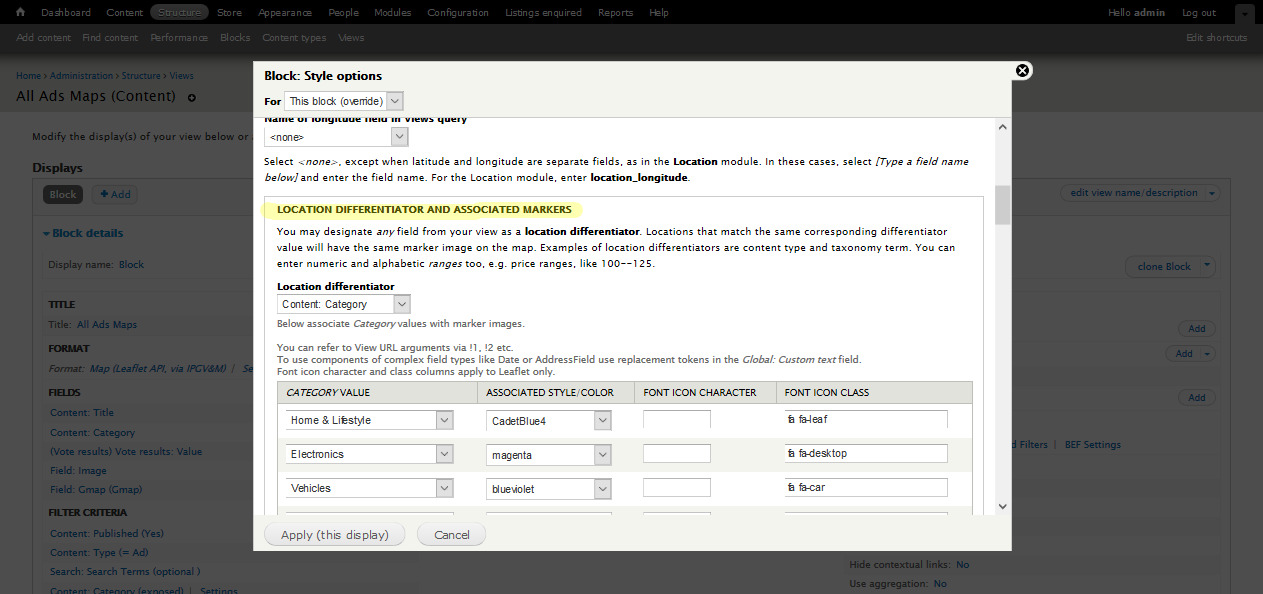Click the shortcut icon beside All Ads Maps title
This screenshot has height=594, width=1263.
click(x=192, y=98)
